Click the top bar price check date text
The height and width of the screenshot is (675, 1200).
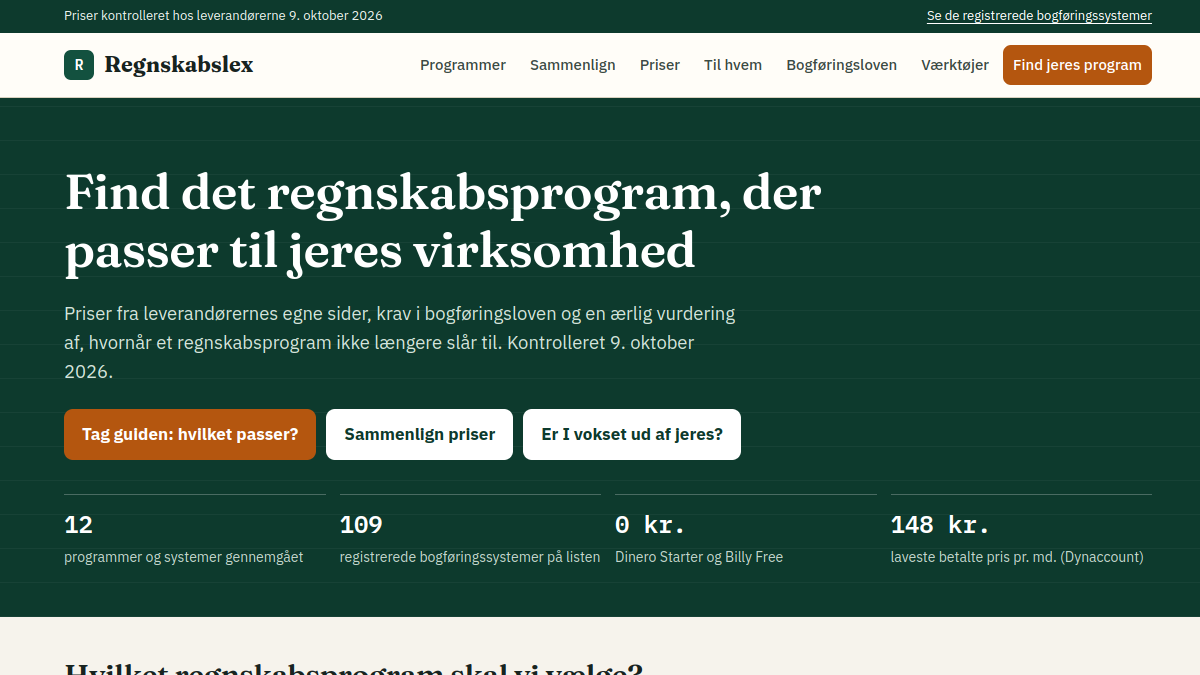pos(223,16)
